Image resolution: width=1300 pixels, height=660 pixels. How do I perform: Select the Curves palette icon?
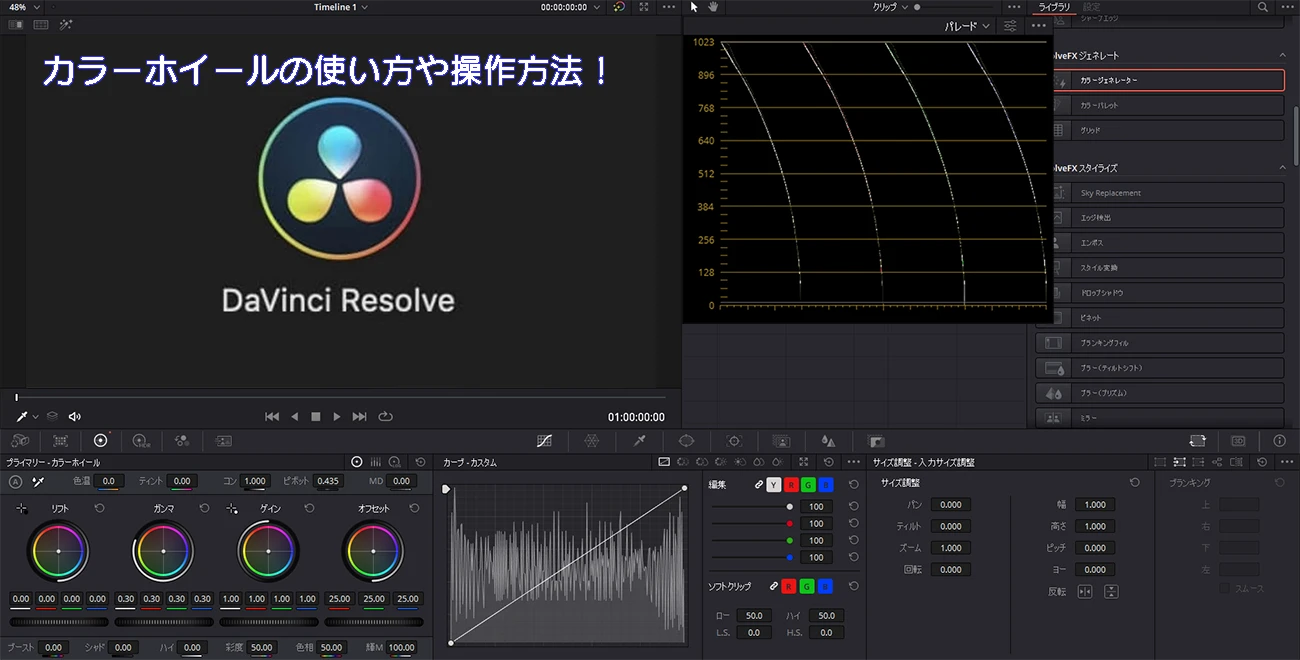click(544, 440)
